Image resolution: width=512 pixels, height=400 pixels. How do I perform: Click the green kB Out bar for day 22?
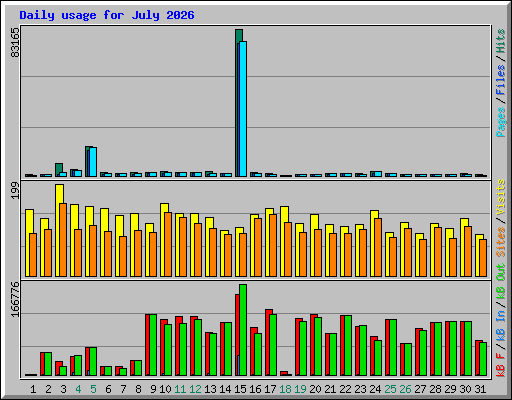pos(348,346)
